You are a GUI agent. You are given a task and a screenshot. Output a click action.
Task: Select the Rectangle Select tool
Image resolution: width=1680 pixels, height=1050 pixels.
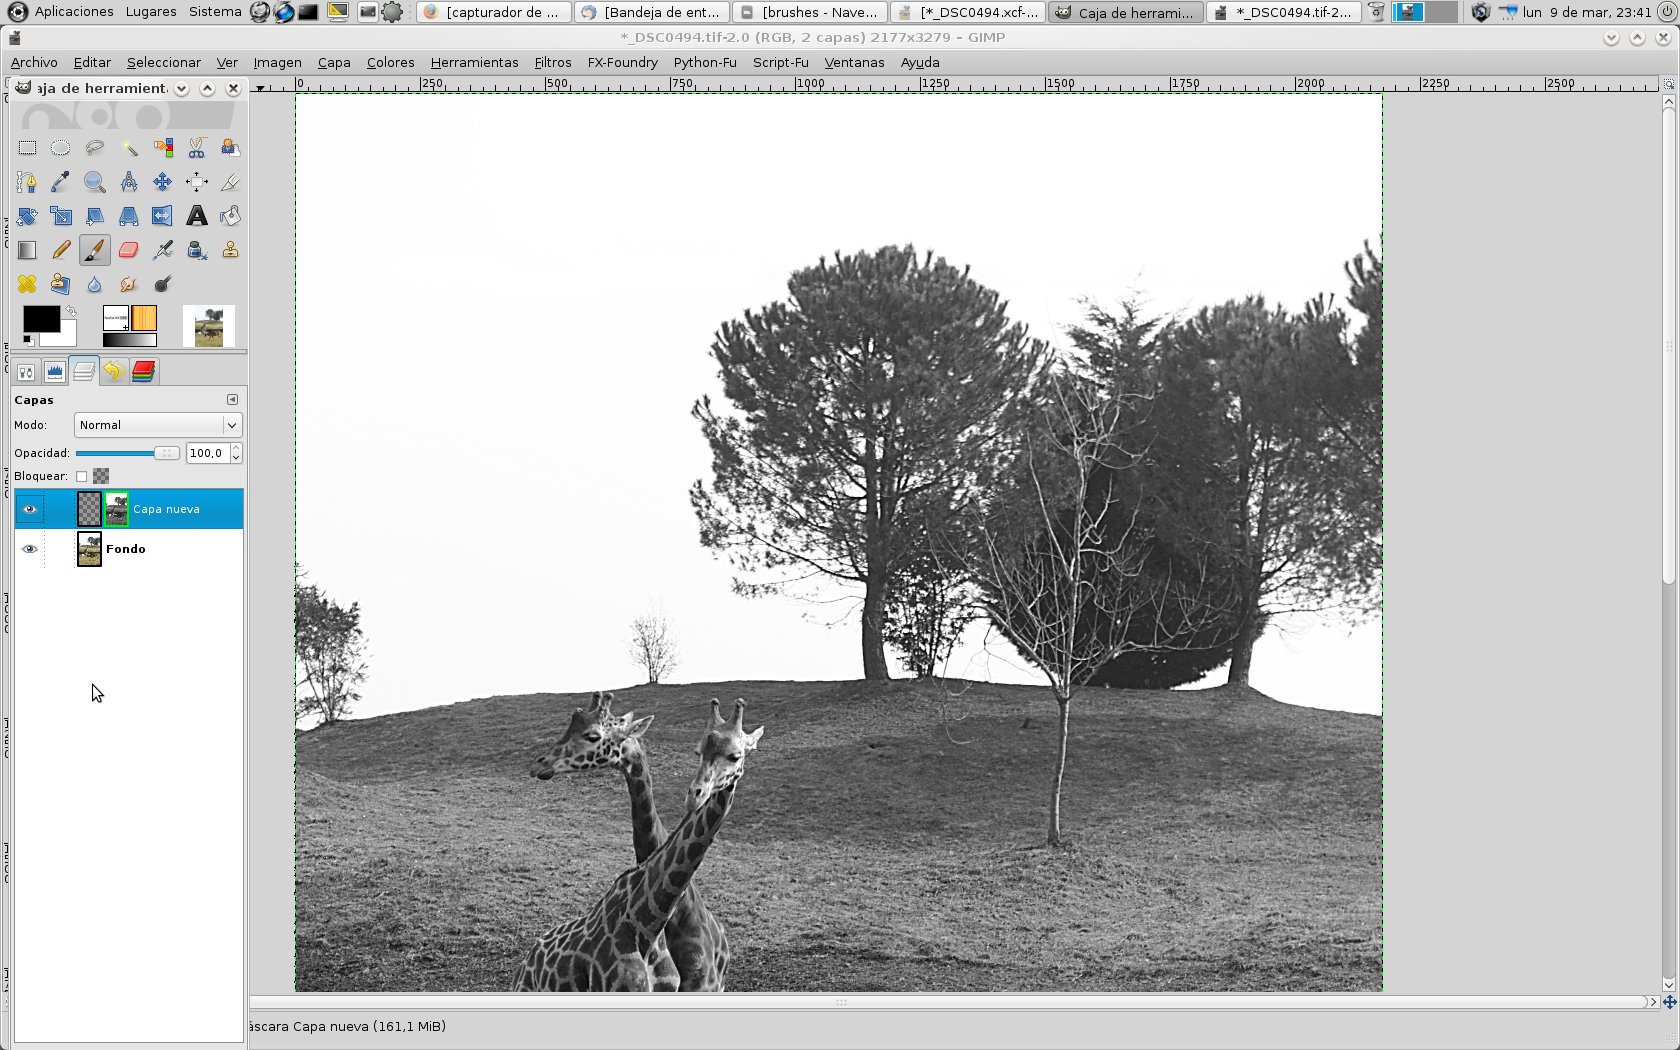(x=27, y=148)
